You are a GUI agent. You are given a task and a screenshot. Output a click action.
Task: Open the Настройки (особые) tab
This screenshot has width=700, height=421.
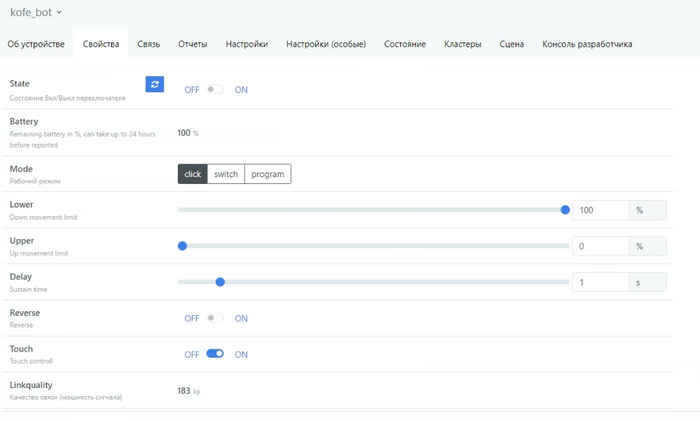coord(326,44)
